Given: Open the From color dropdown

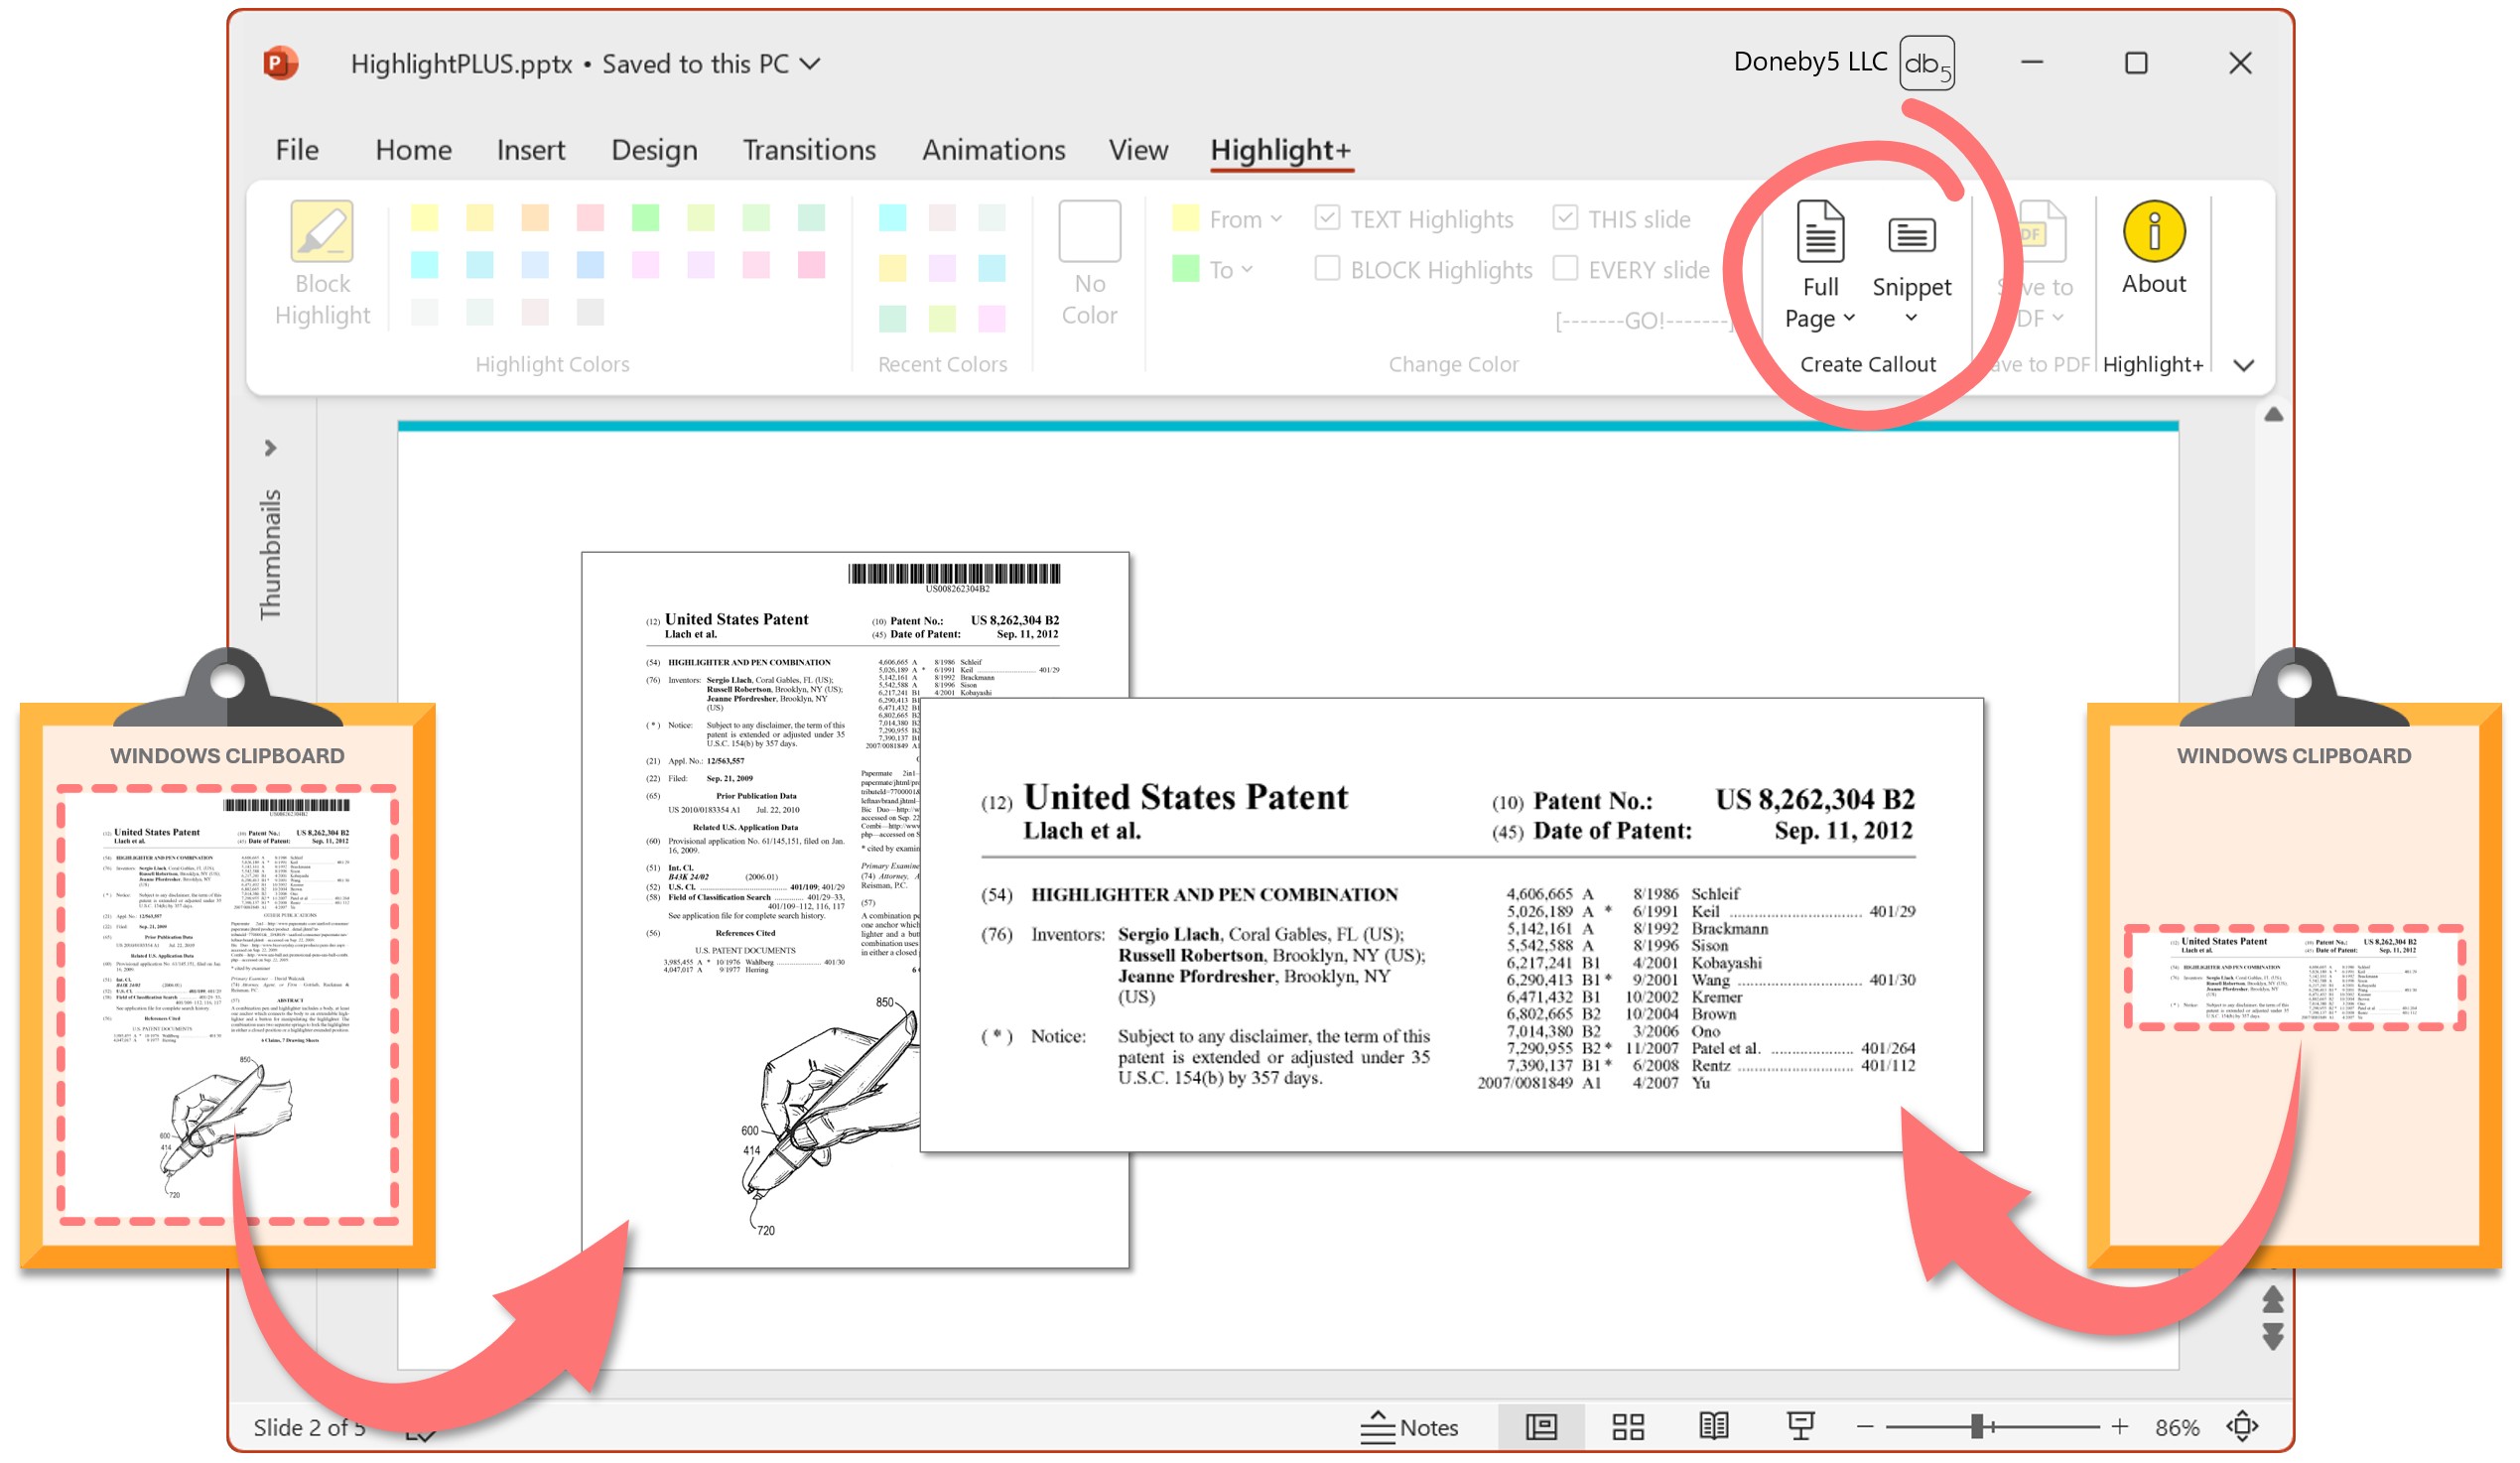Looking at the screenshot, I should point(1227,219).
